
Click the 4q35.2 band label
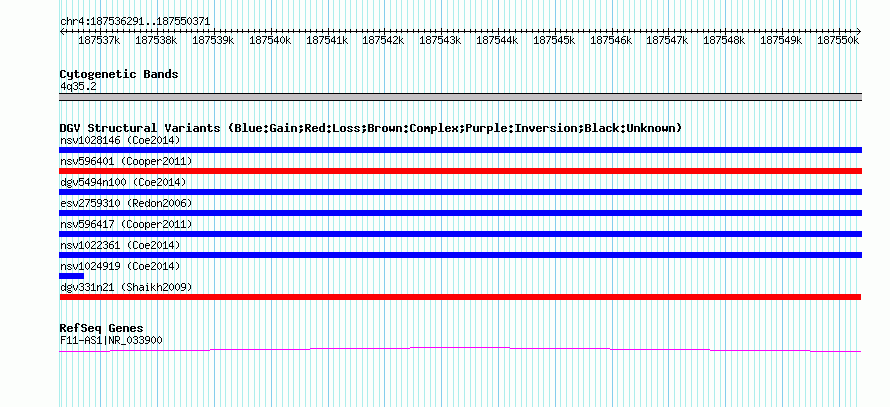pos(78,86)
